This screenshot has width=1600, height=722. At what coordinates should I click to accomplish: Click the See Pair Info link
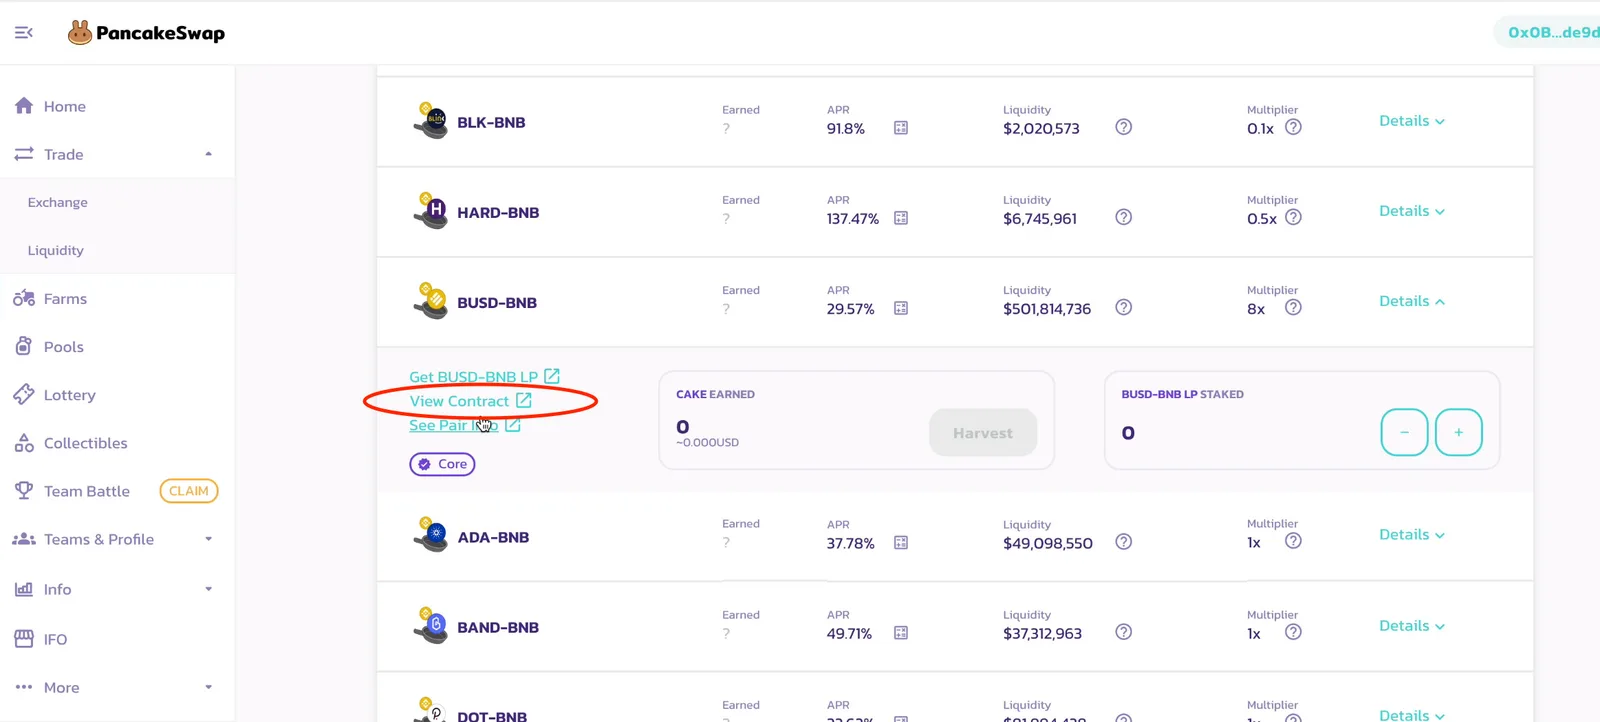pos(454,425)
